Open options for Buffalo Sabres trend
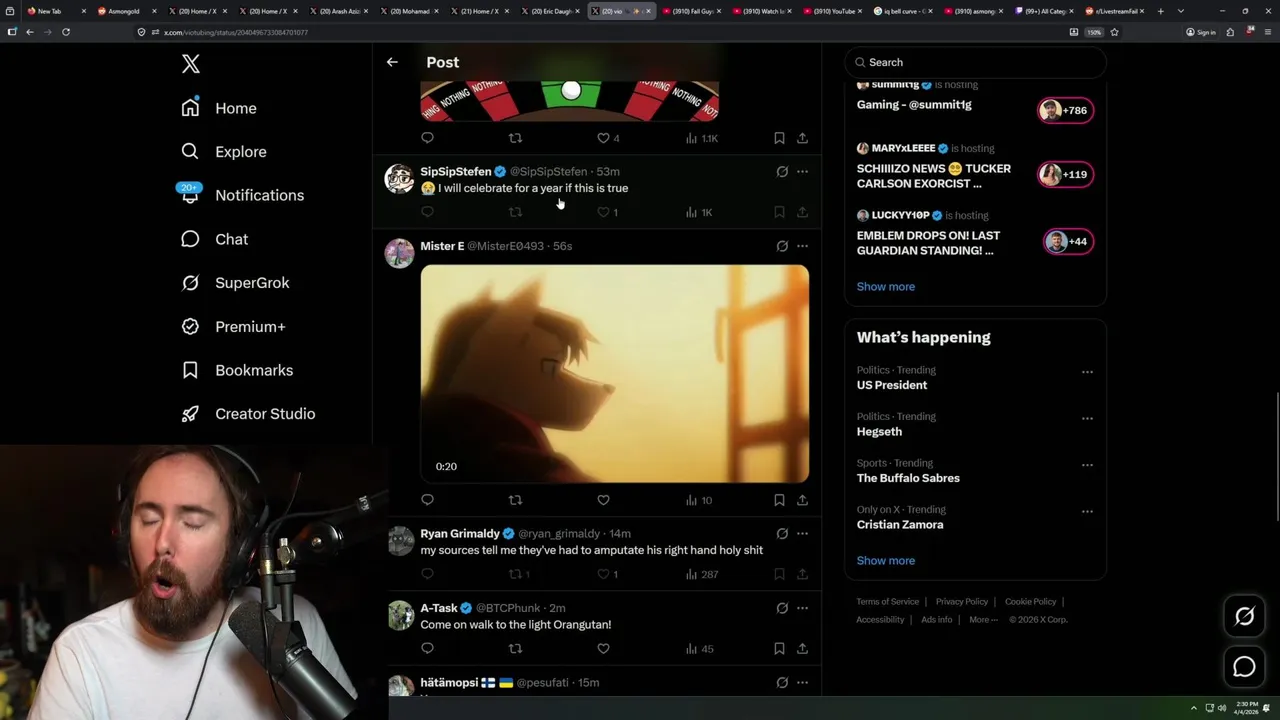Viewport: 1280px width, 720px height. [1087, 465]
